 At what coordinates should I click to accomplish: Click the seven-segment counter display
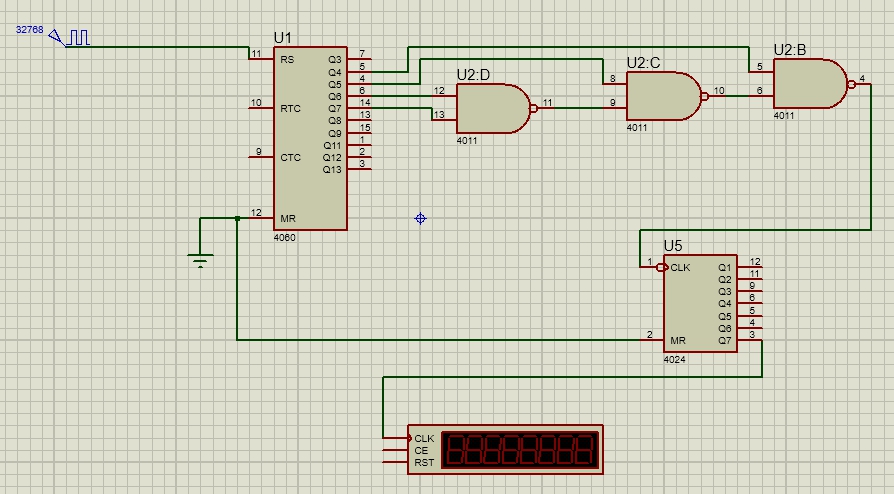tap(521, 450)
